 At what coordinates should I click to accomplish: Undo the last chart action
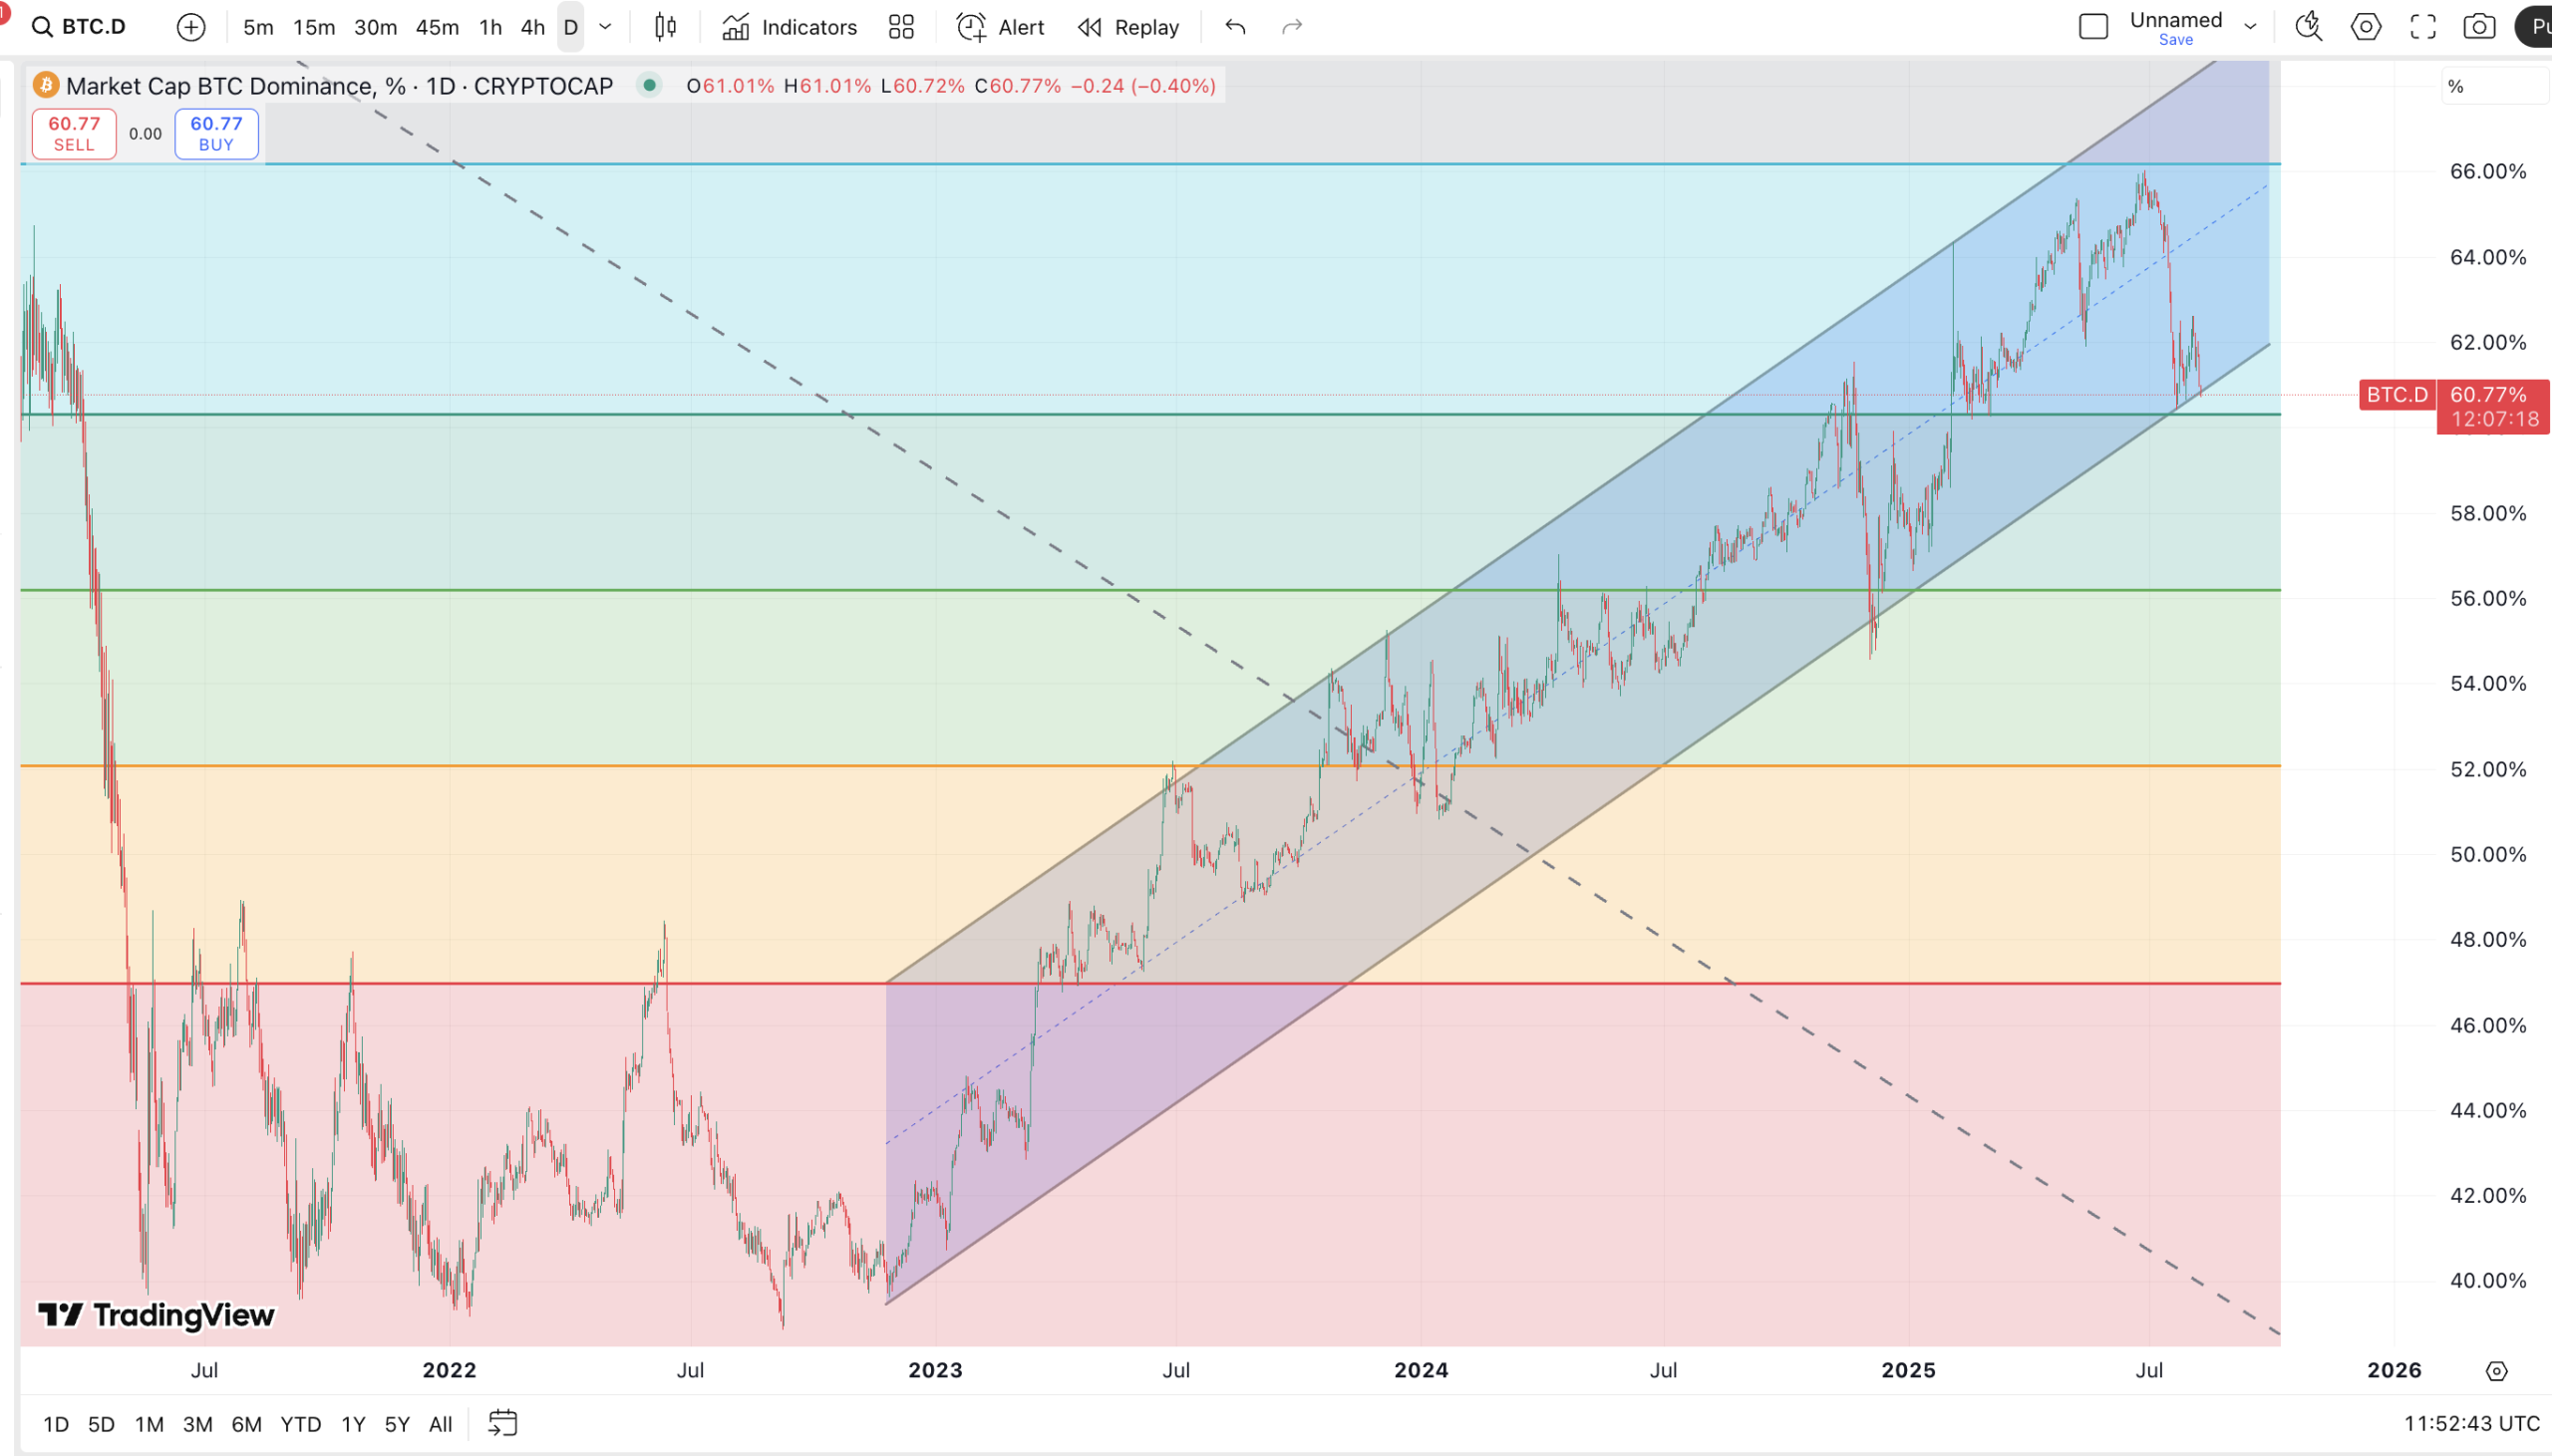pos(1235,27)
